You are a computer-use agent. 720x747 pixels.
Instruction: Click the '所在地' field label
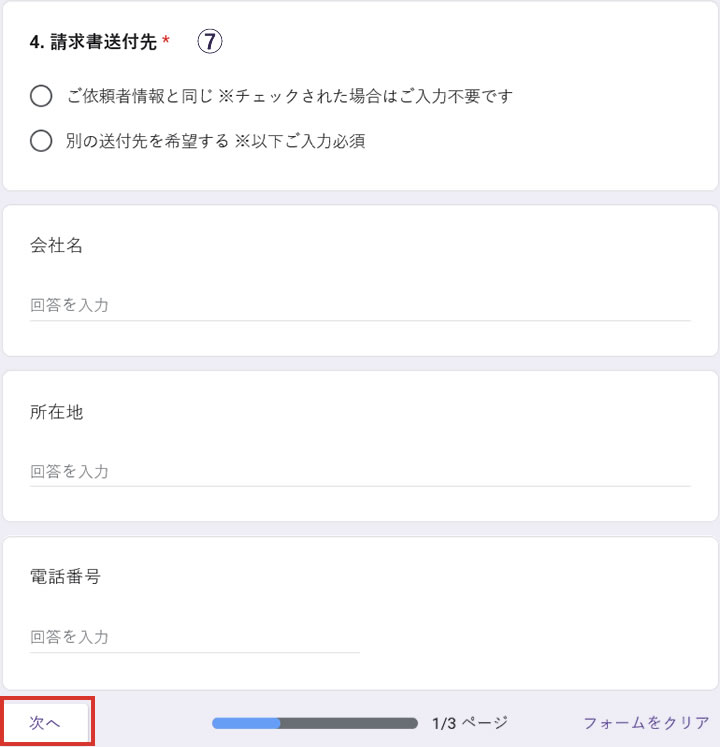pos(57,412)
